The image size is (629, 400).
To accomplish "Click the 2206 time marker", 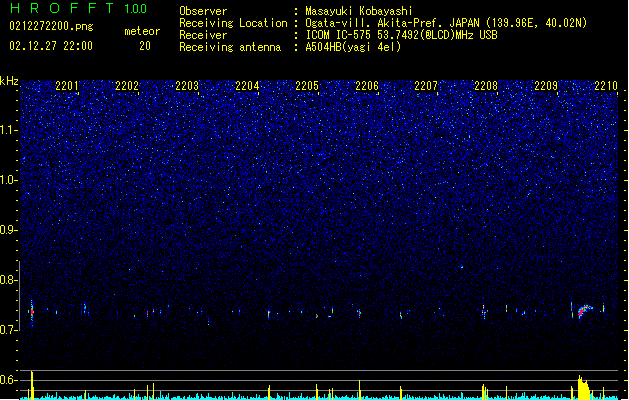I will [367, 85].
